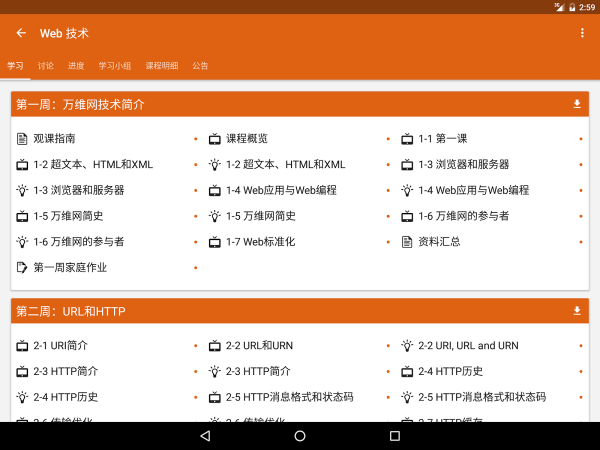Switch to the 讨论 tab
Image resolution: width=600 pixels, height=450 pixels.
(46, 66)
